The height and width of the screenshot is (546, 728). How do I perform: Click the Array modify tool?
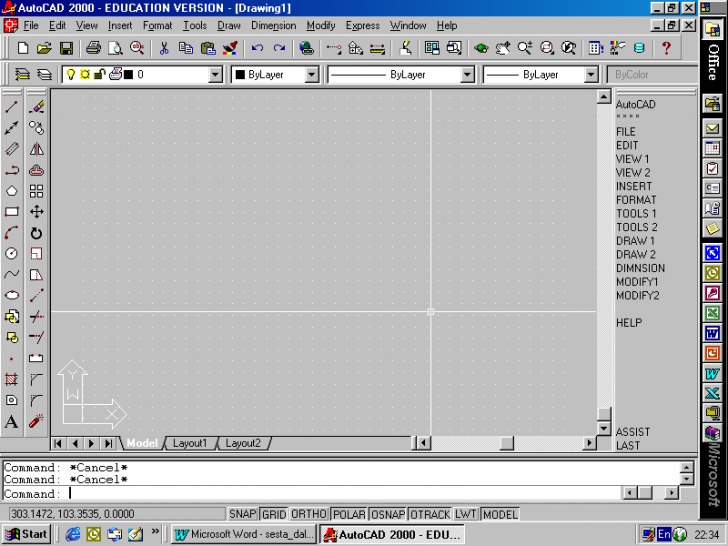[x=36, y=191]
